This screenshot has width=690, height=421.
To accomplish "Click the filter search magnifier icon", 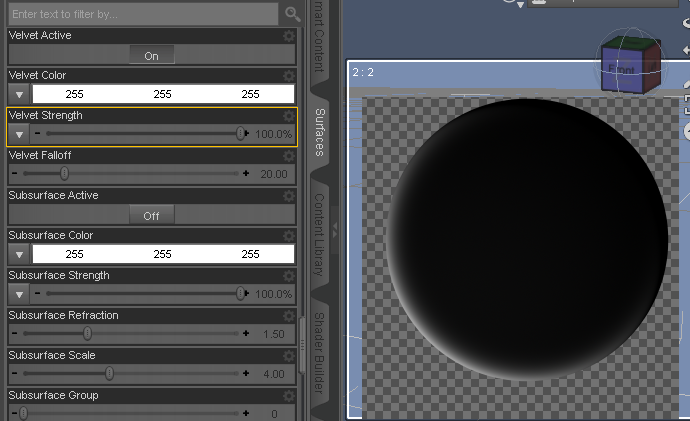I will (x=293, y=14).
